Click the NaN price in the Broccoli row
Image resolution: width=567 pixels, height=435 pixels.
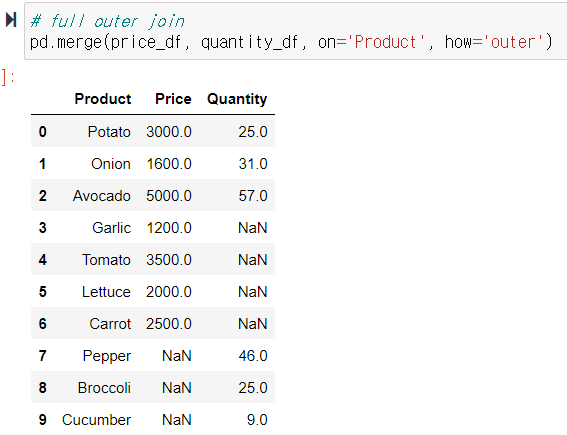coord(176,388)
